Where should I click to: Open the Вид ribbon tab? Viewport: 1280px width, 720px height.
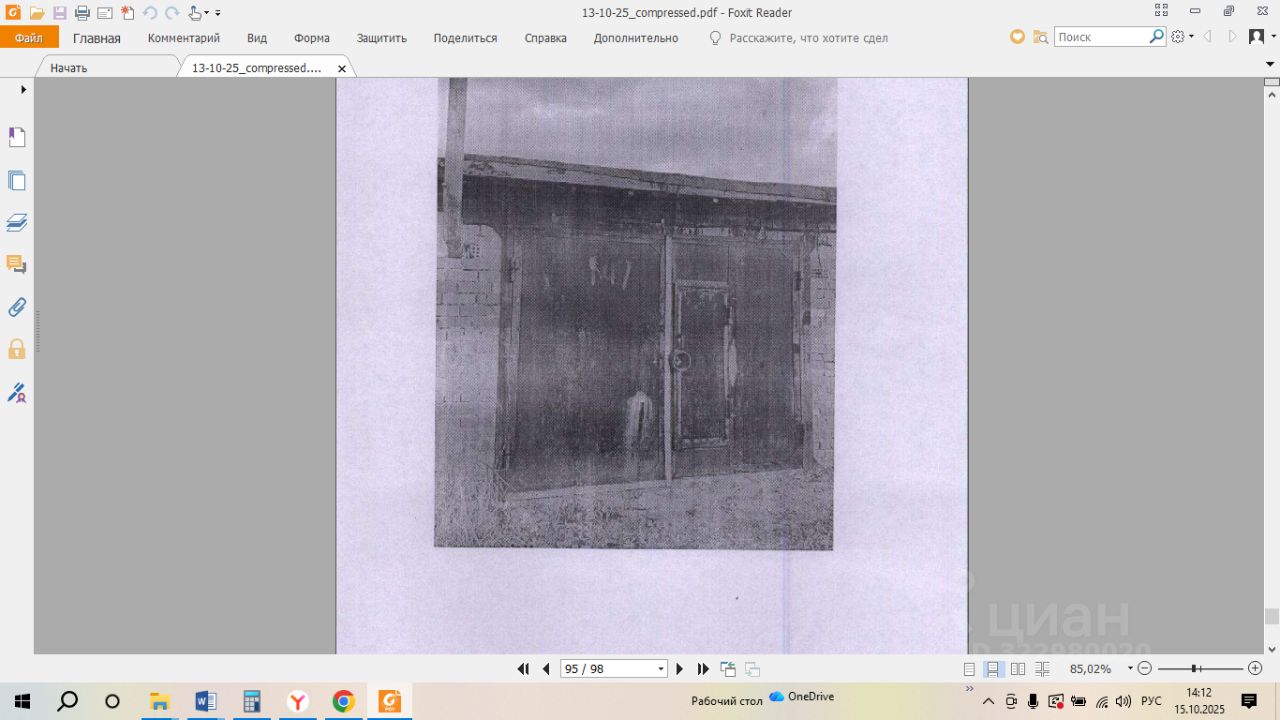257,38
